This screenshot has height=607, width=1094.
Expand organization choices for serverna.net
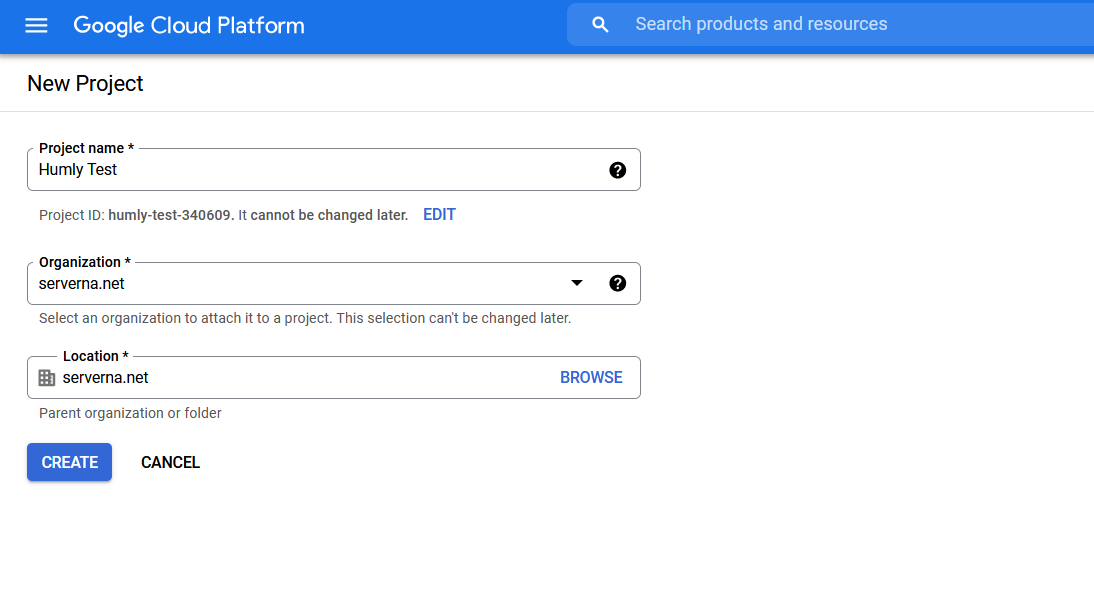coord(577,283)
